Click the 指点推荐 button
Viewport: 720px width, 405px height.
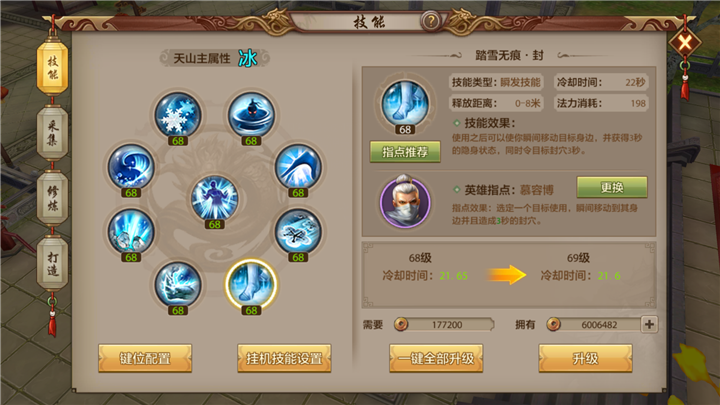405,152
